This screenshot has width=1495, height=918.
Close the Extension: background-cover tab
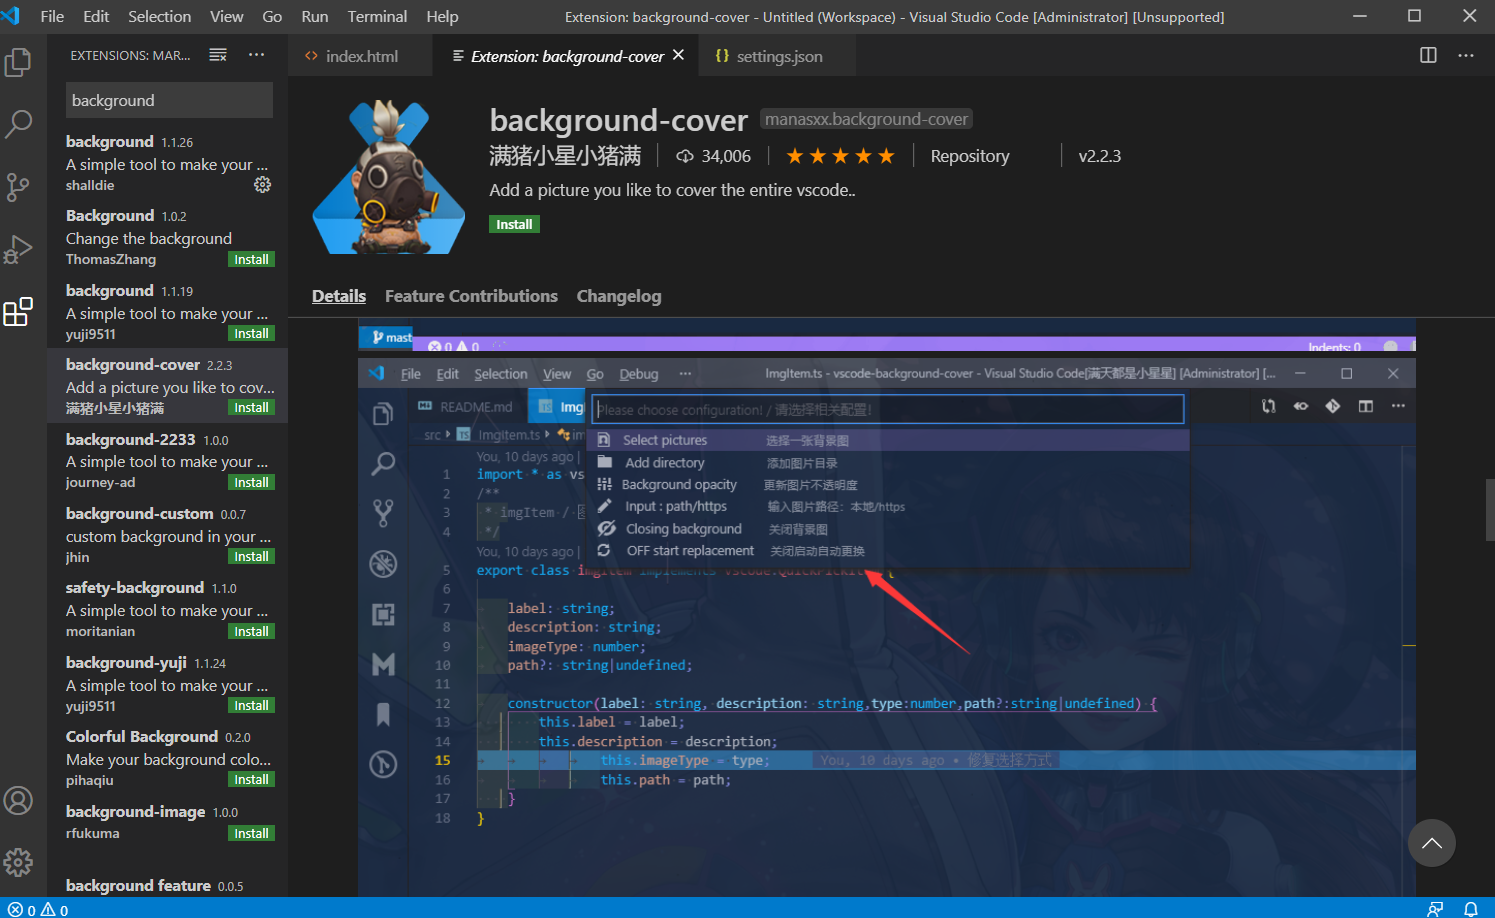(x=679, y=55)
